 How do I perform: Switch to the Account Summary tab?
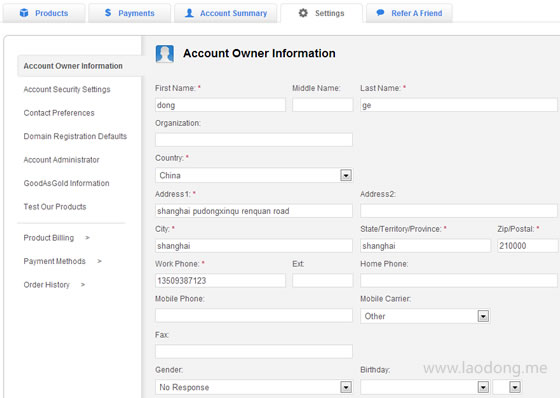[x=226, y=13]
